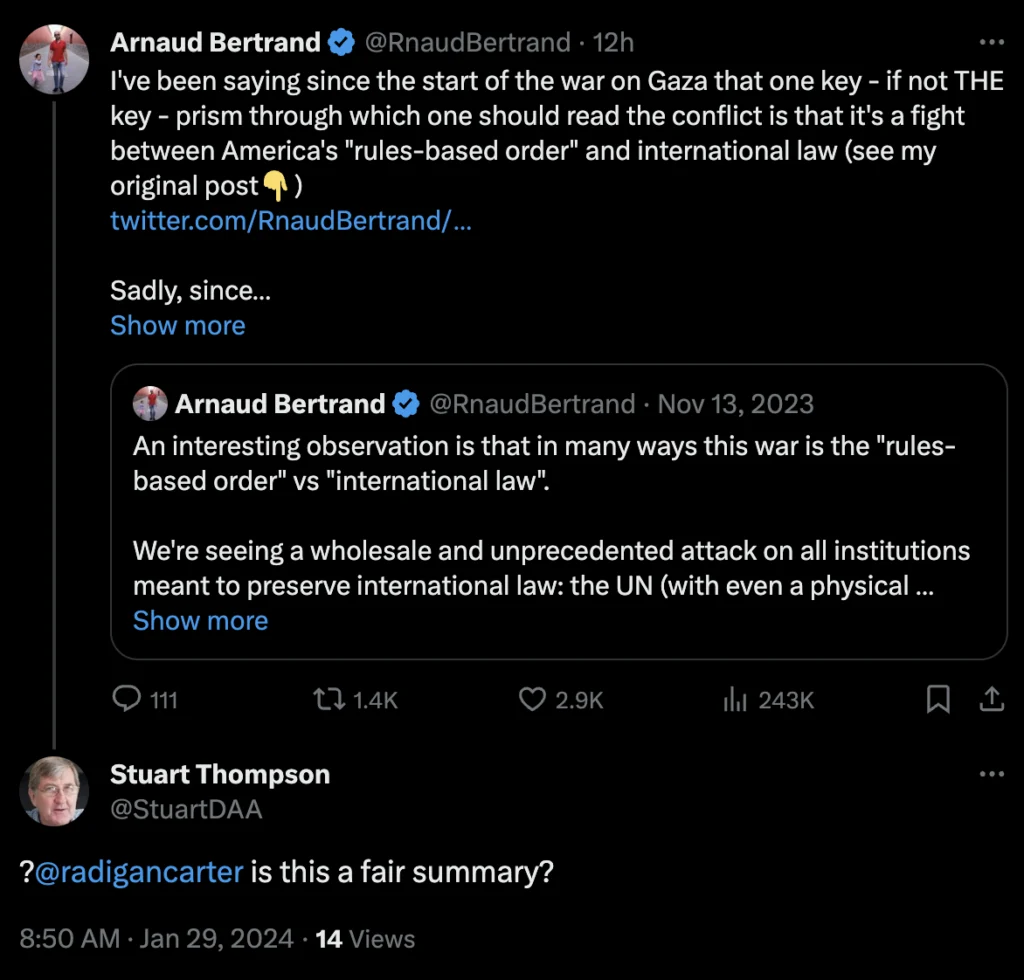Click the Arnaud Bertrand author name
This screenshot has height=980, width=1024.
click(x=215, y=43)
